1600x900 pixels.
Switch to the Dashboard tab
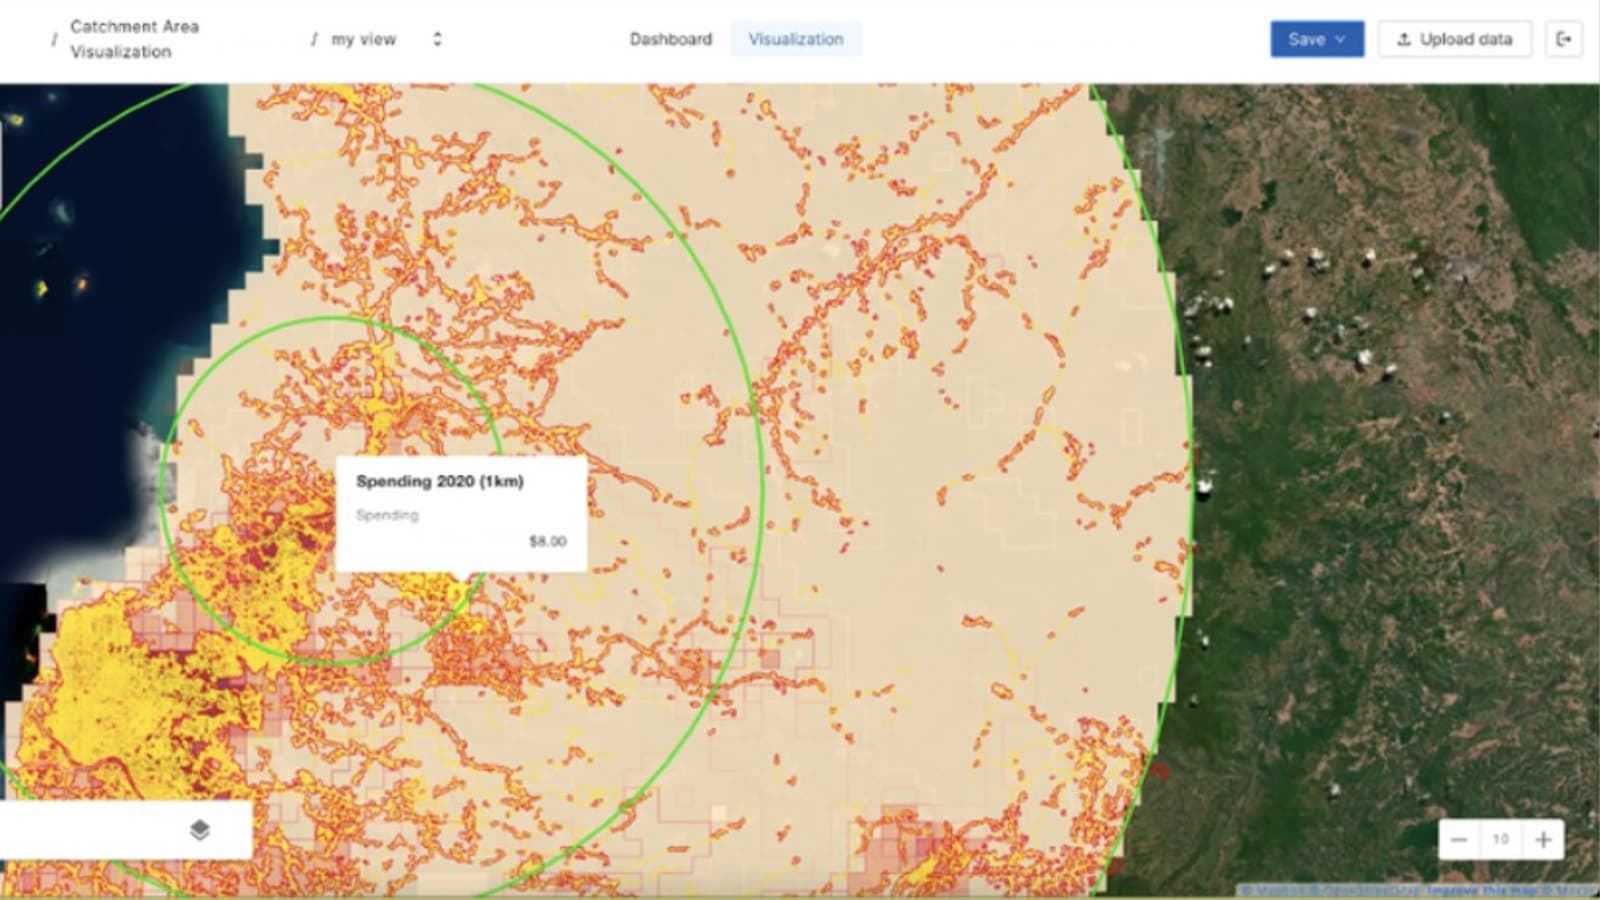pos(671,39)
